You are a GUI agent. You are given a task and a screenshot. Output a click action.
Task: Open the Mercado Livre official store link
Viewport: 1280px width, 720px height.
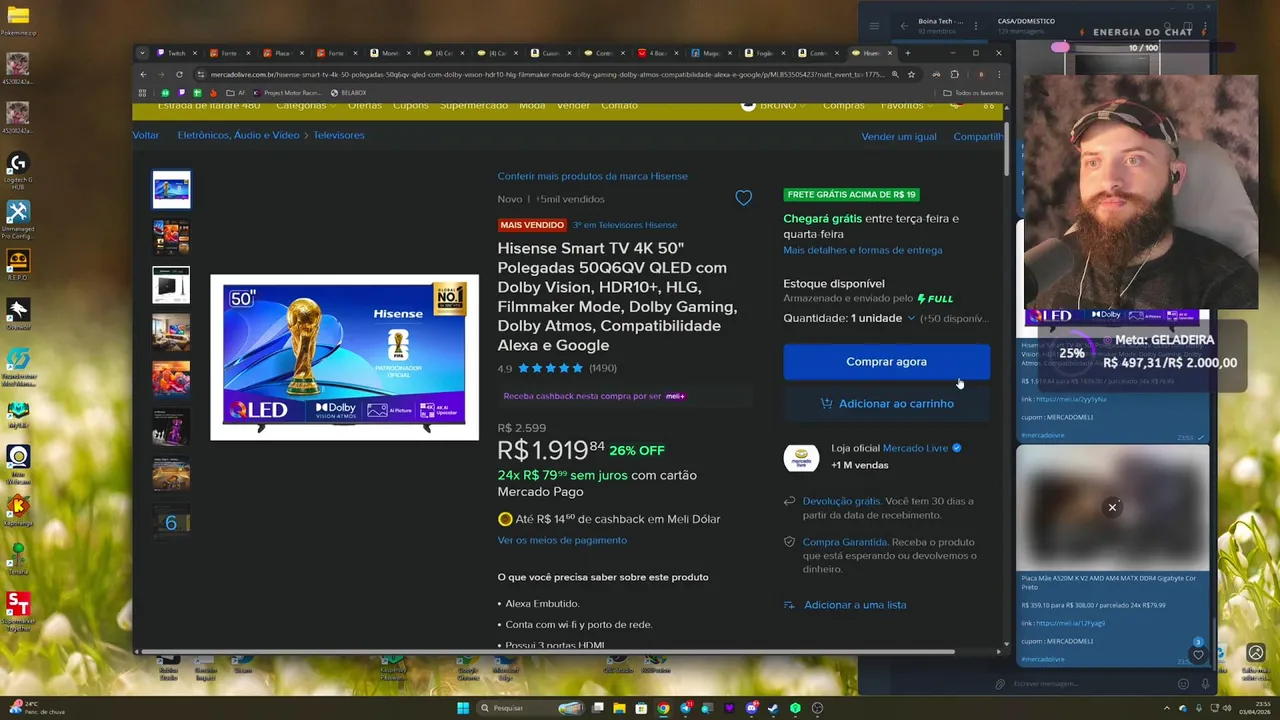tap(915, 448)
